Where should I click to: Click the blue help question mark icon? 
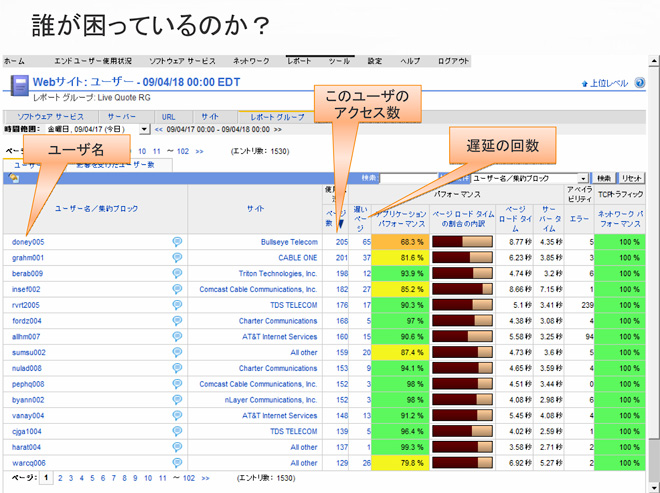[x=639, y=83]
